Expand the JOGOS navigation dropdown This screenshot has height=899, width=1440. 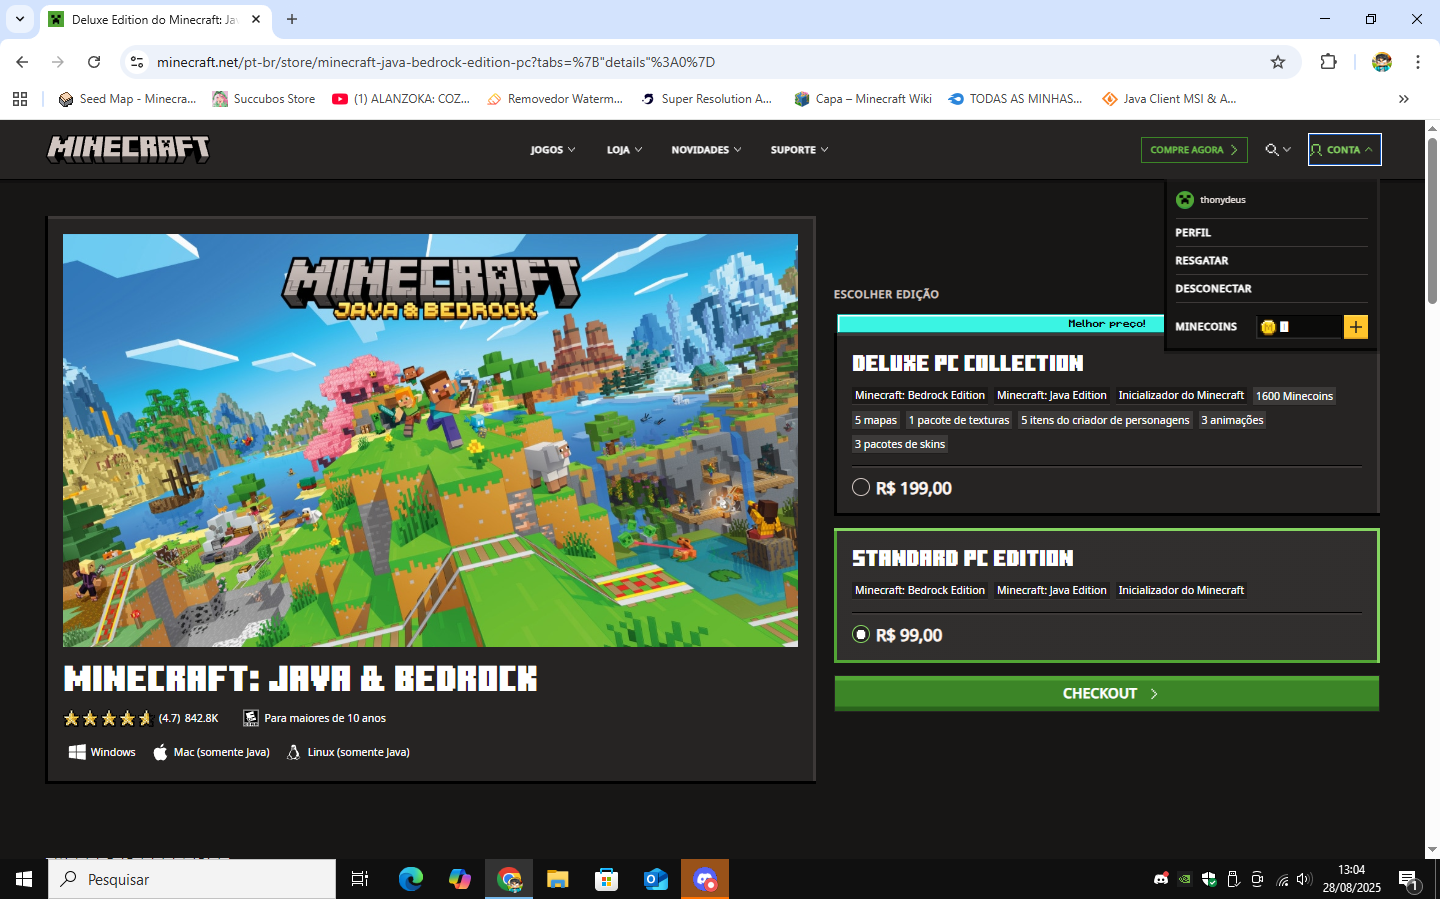point(553,150)
